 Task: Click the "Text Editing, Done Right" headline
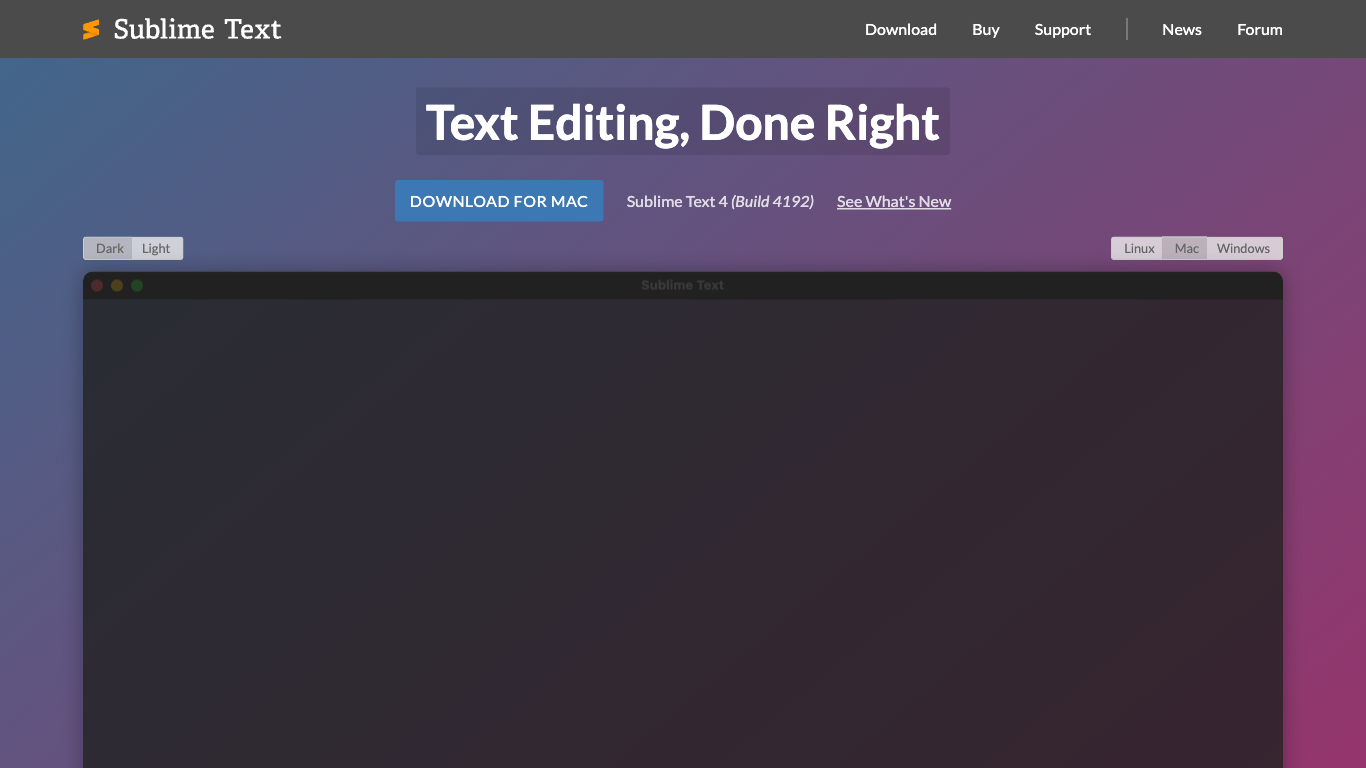pos(683,122)
